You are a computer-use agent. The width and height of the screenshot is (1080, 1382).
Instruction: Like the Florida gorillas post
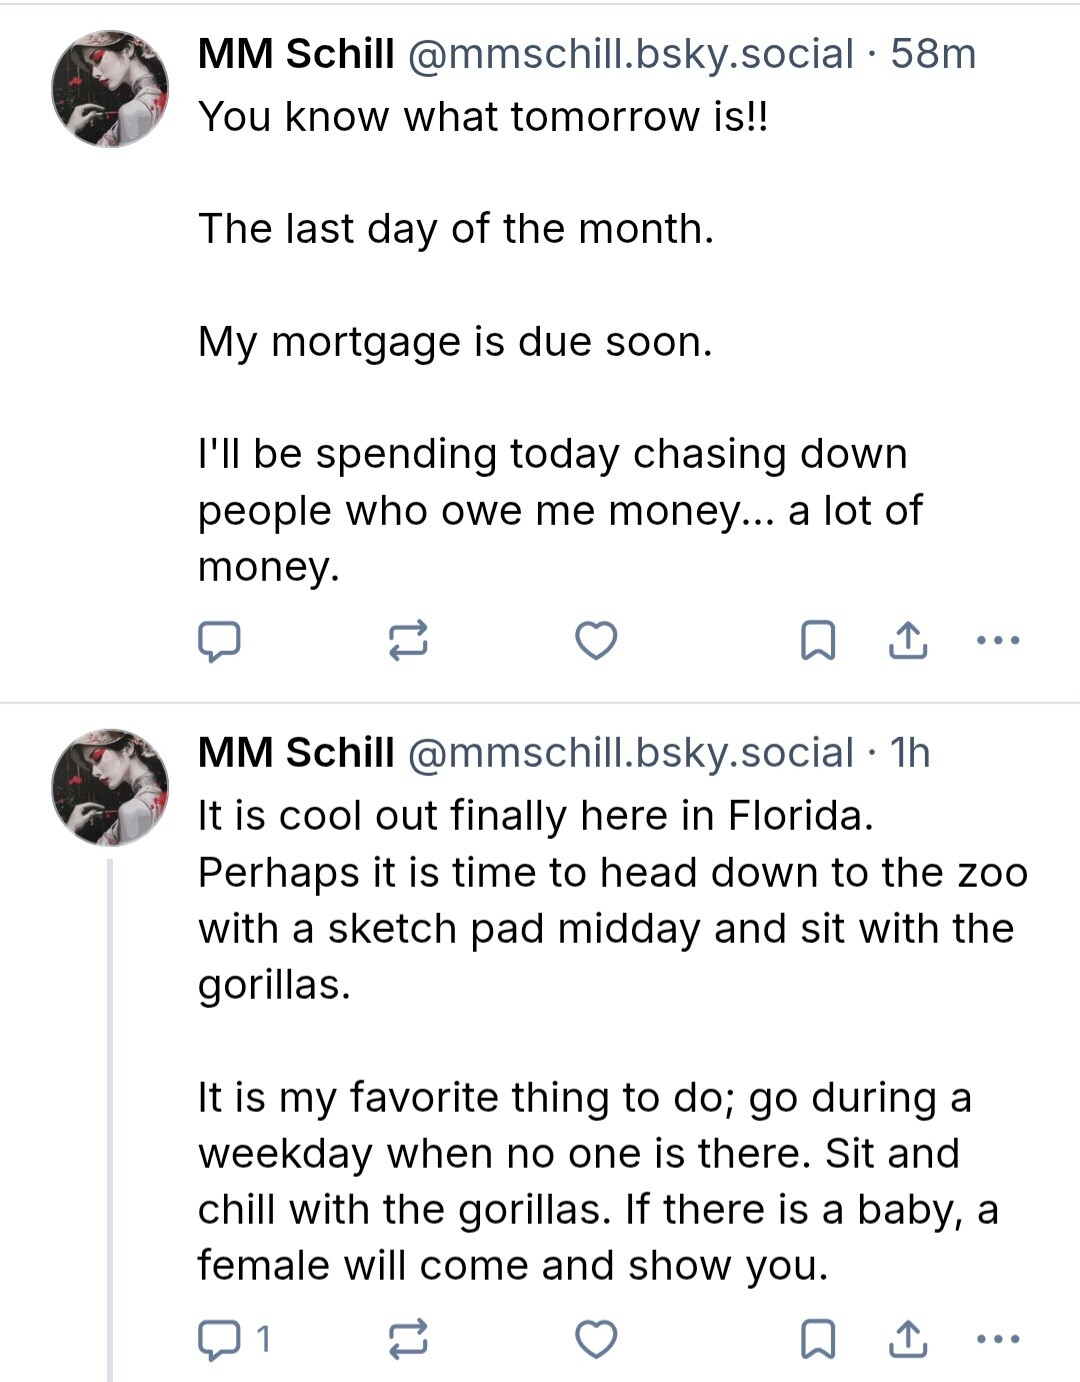pos(596,1339)
